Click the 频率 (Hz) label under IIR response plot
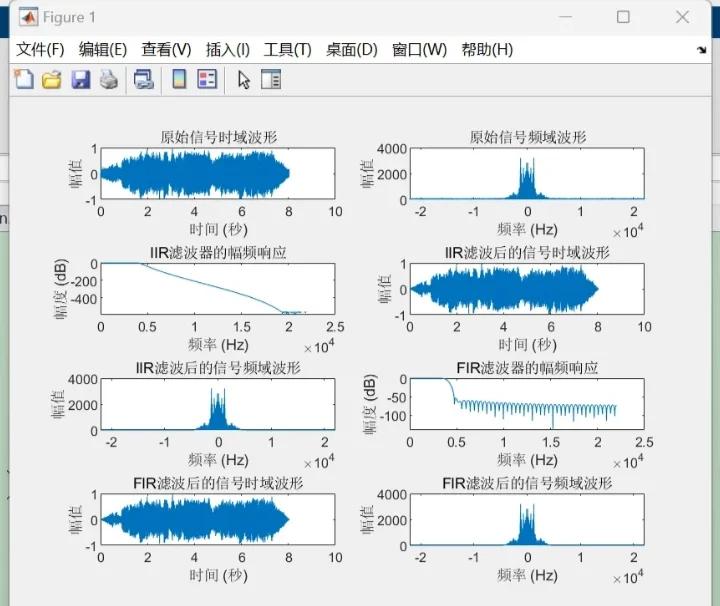This screenshot has width=720, height=606. pyautogui.click(x=219, y=344)
